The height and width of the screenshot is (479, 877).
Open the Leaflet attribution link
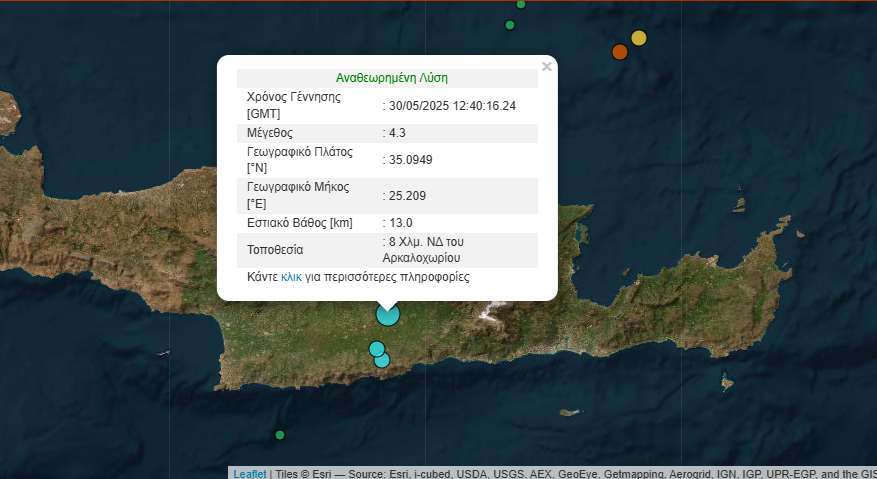pyautogui.click(x=250, y=474)
